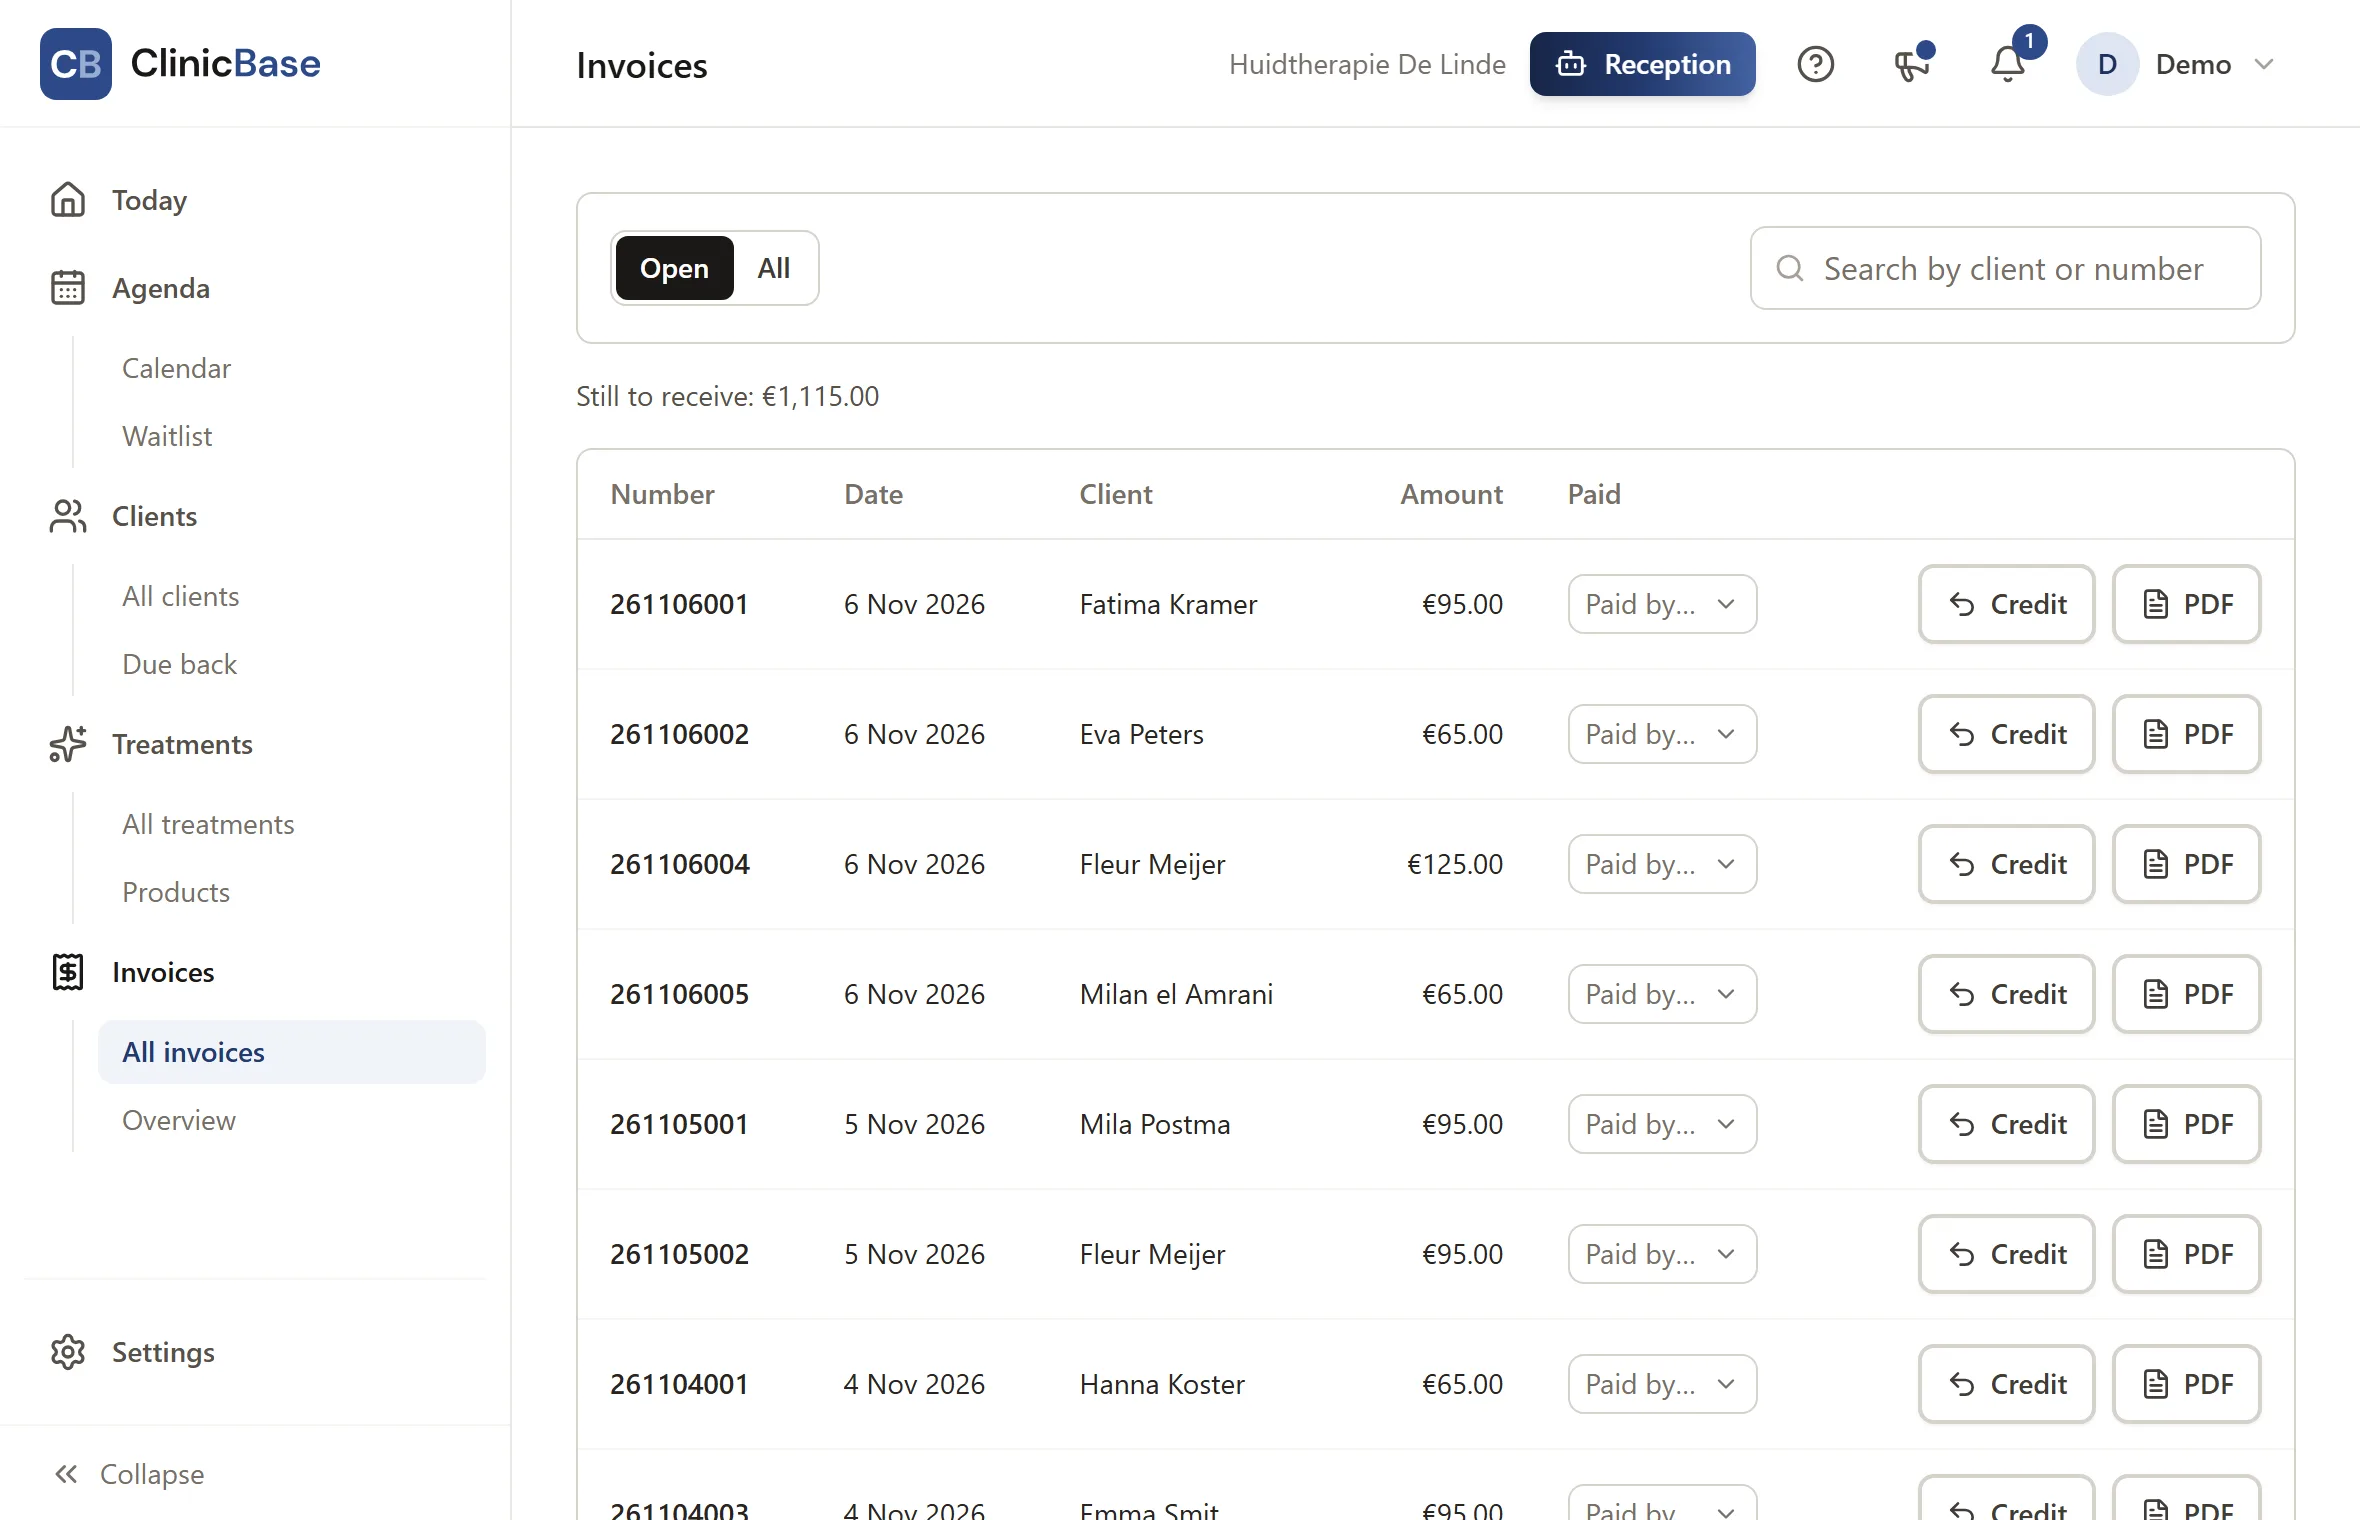Click the Collapse double-chevron icon
This screenshot has height=1520, width=2360.
pyautogui.click(x=66, y=1474)
